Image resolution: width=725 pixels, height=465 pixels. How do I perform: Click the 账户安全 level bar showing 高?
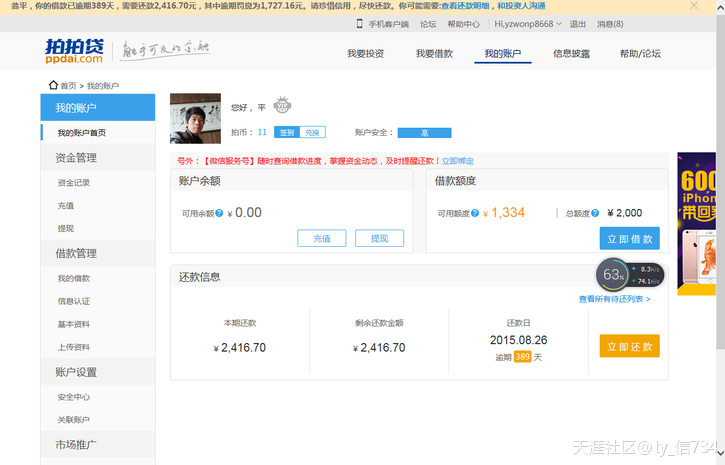coord(424,132)
